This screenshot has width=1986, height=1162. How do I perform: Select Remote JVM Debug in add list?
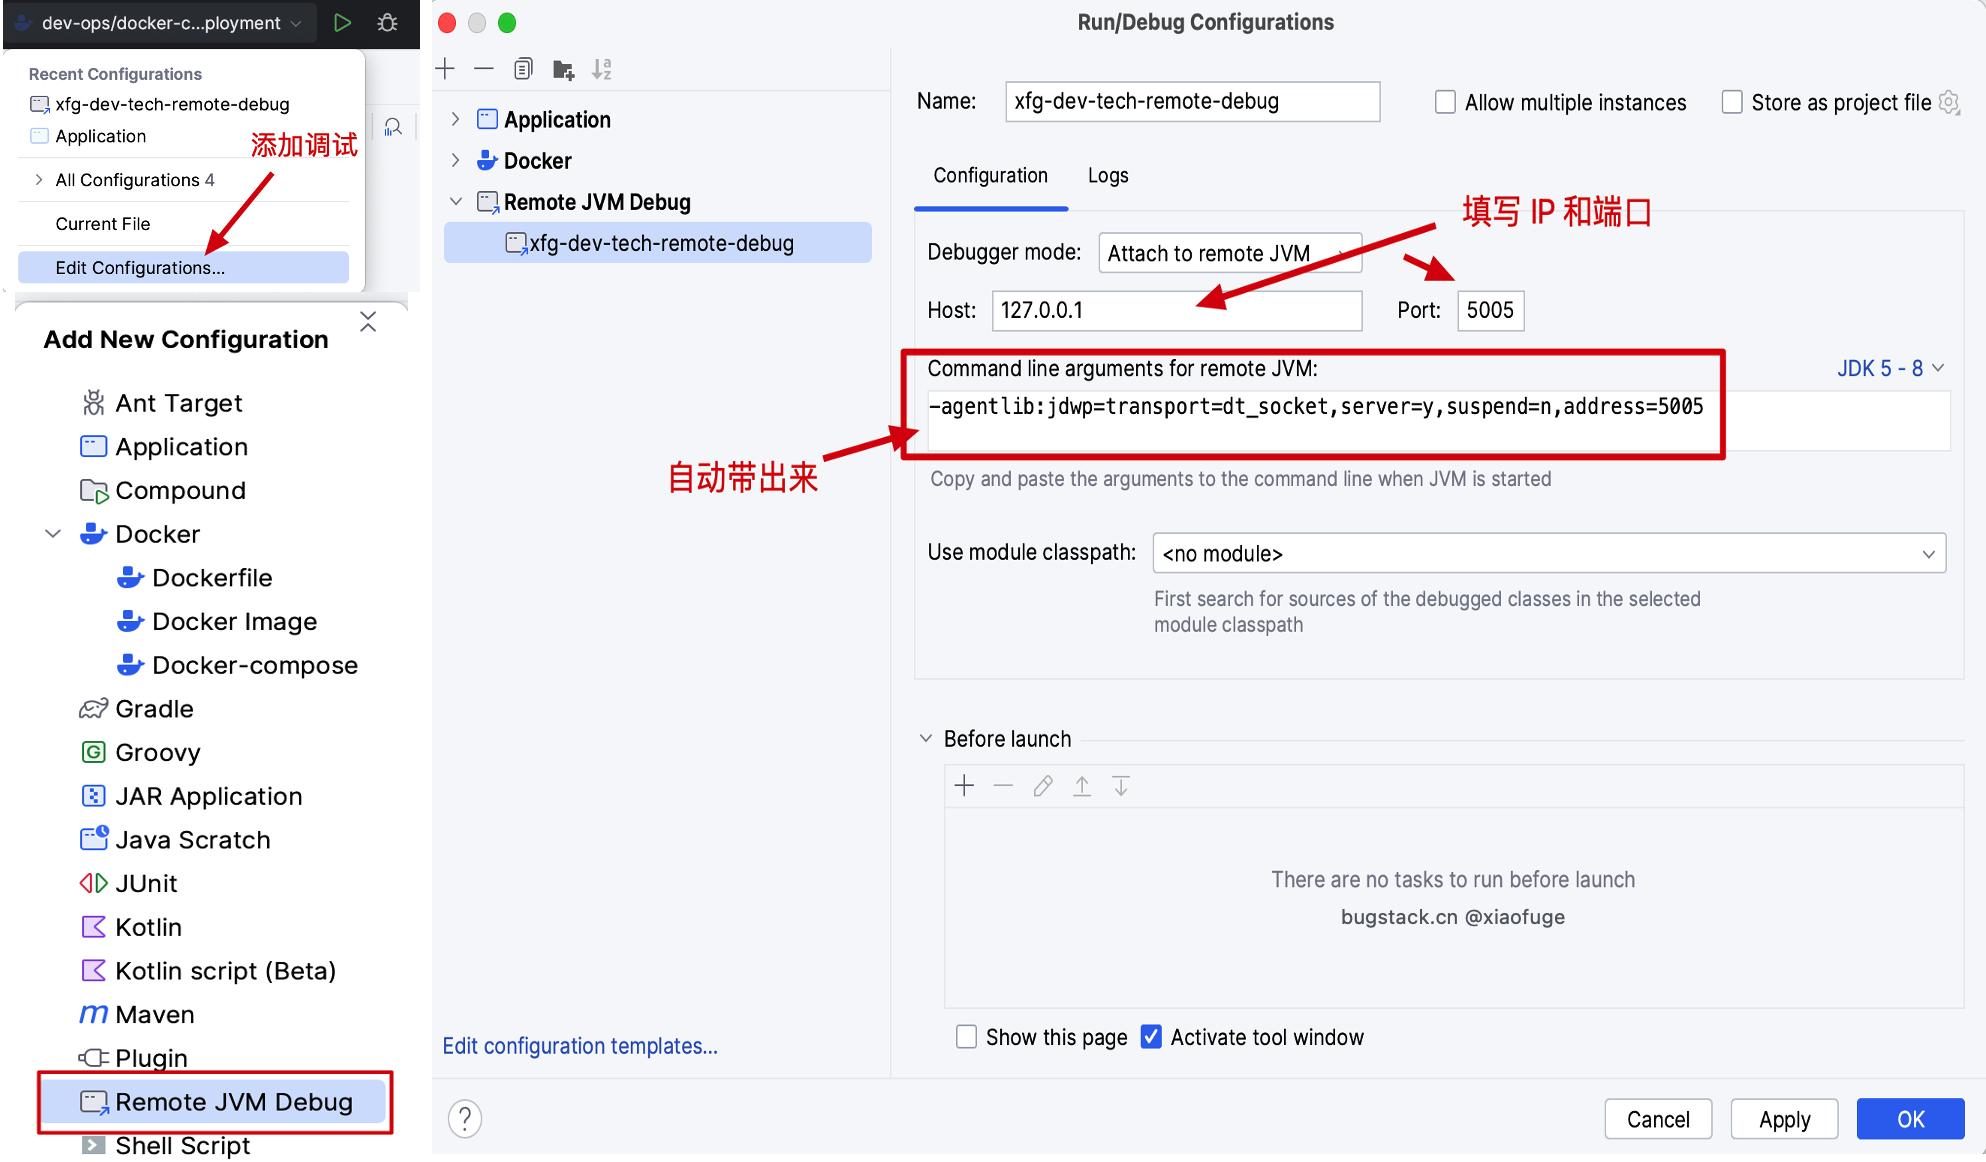coord(215,1102)
